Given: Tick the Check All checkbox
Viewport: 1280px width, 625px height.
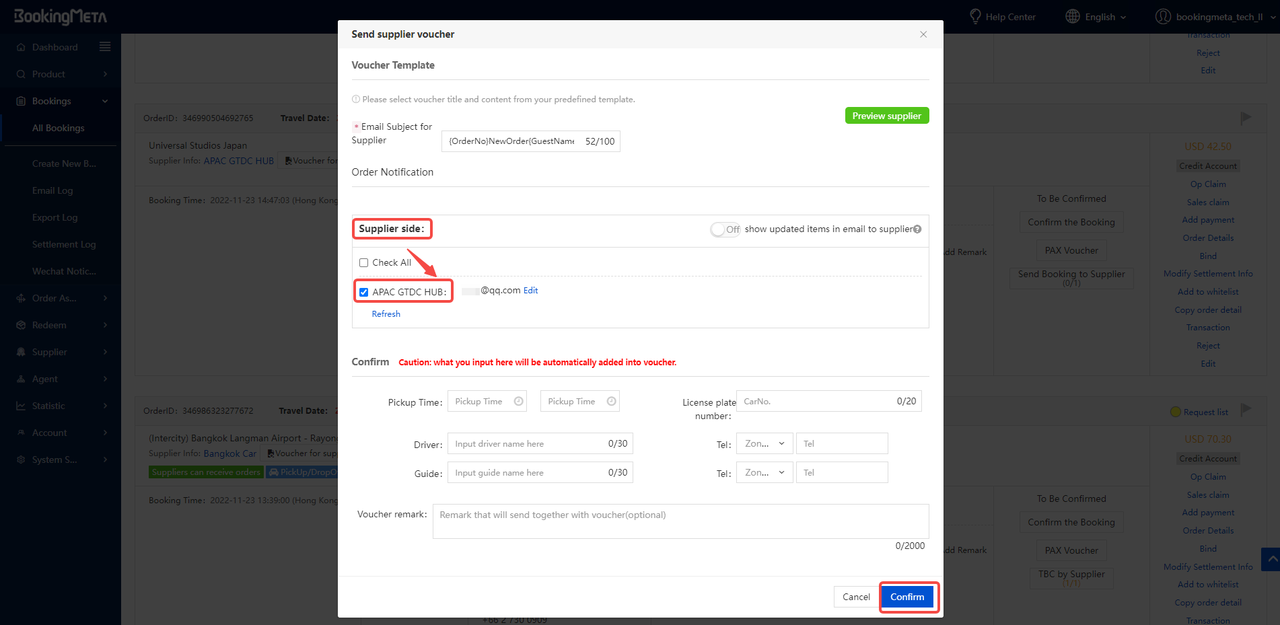Looking at the screenshot, I should coord(364,263).
